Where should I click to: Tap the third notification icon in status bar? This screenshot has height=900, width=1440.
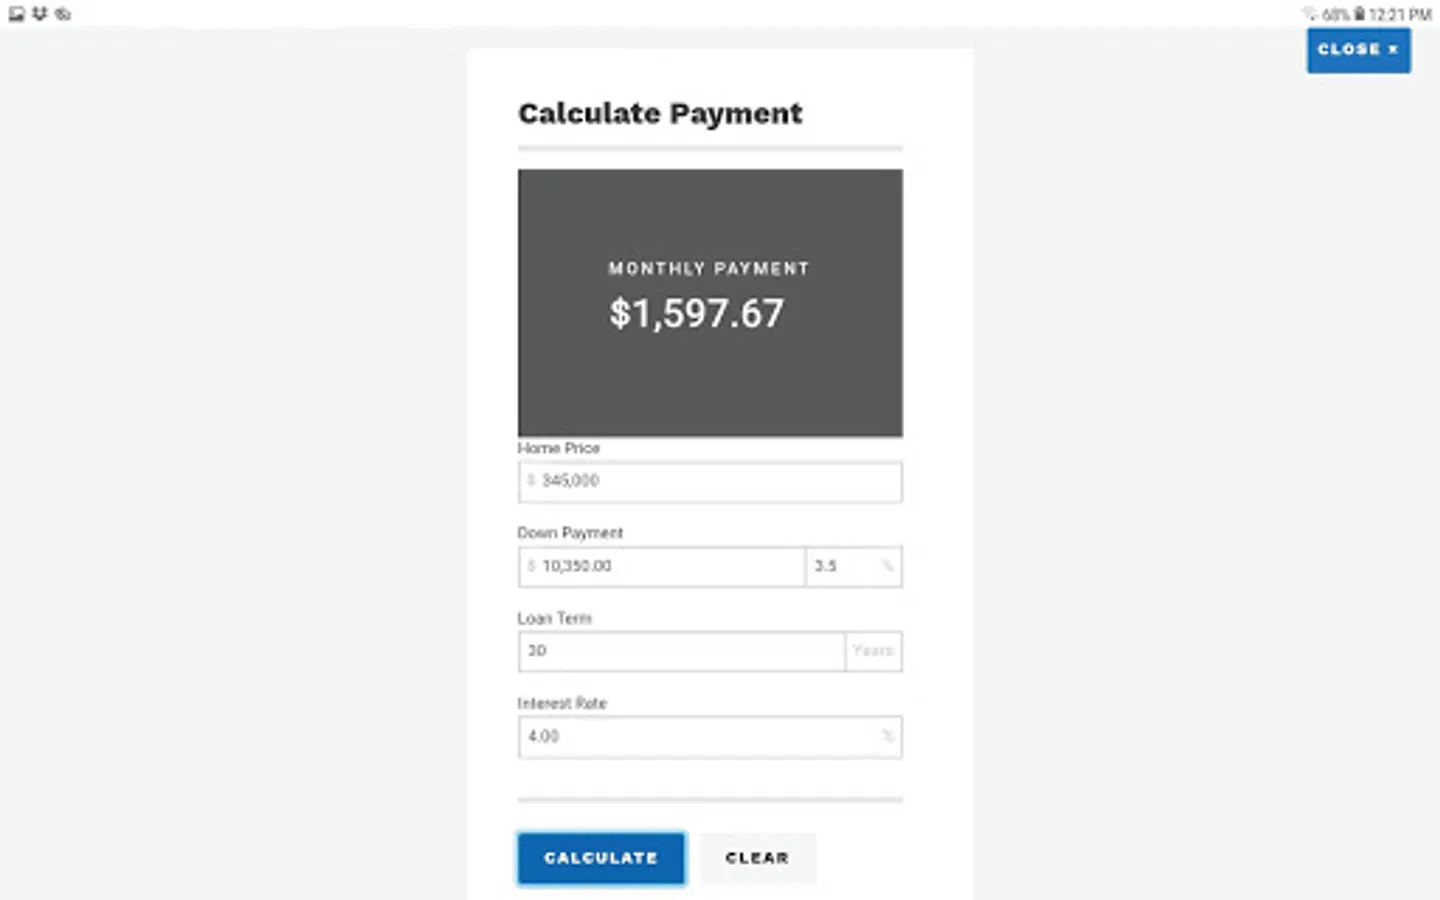pyautogui.click(x=63, y=14)
